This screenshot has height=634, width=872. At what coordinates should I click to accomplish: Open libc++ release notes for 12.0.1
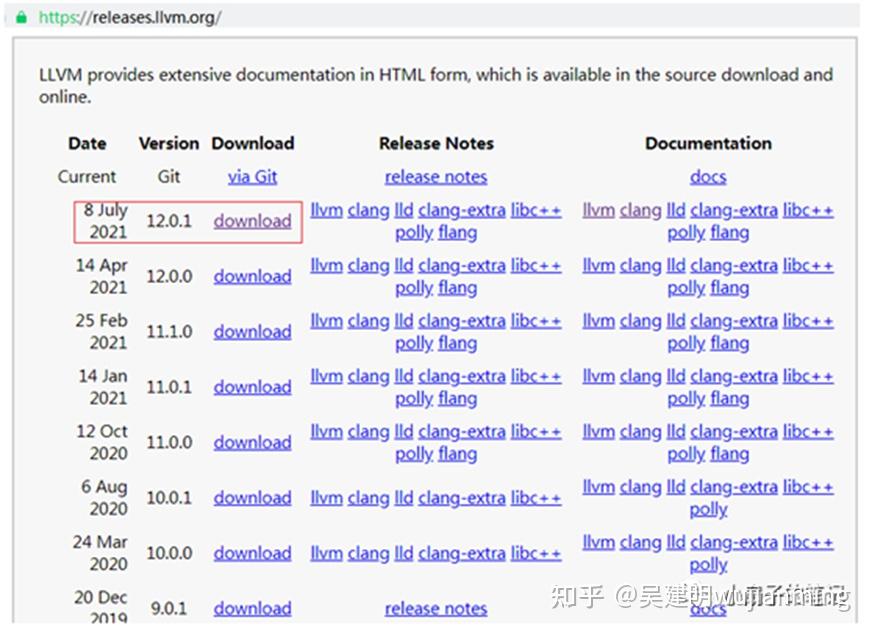[536, 210]
